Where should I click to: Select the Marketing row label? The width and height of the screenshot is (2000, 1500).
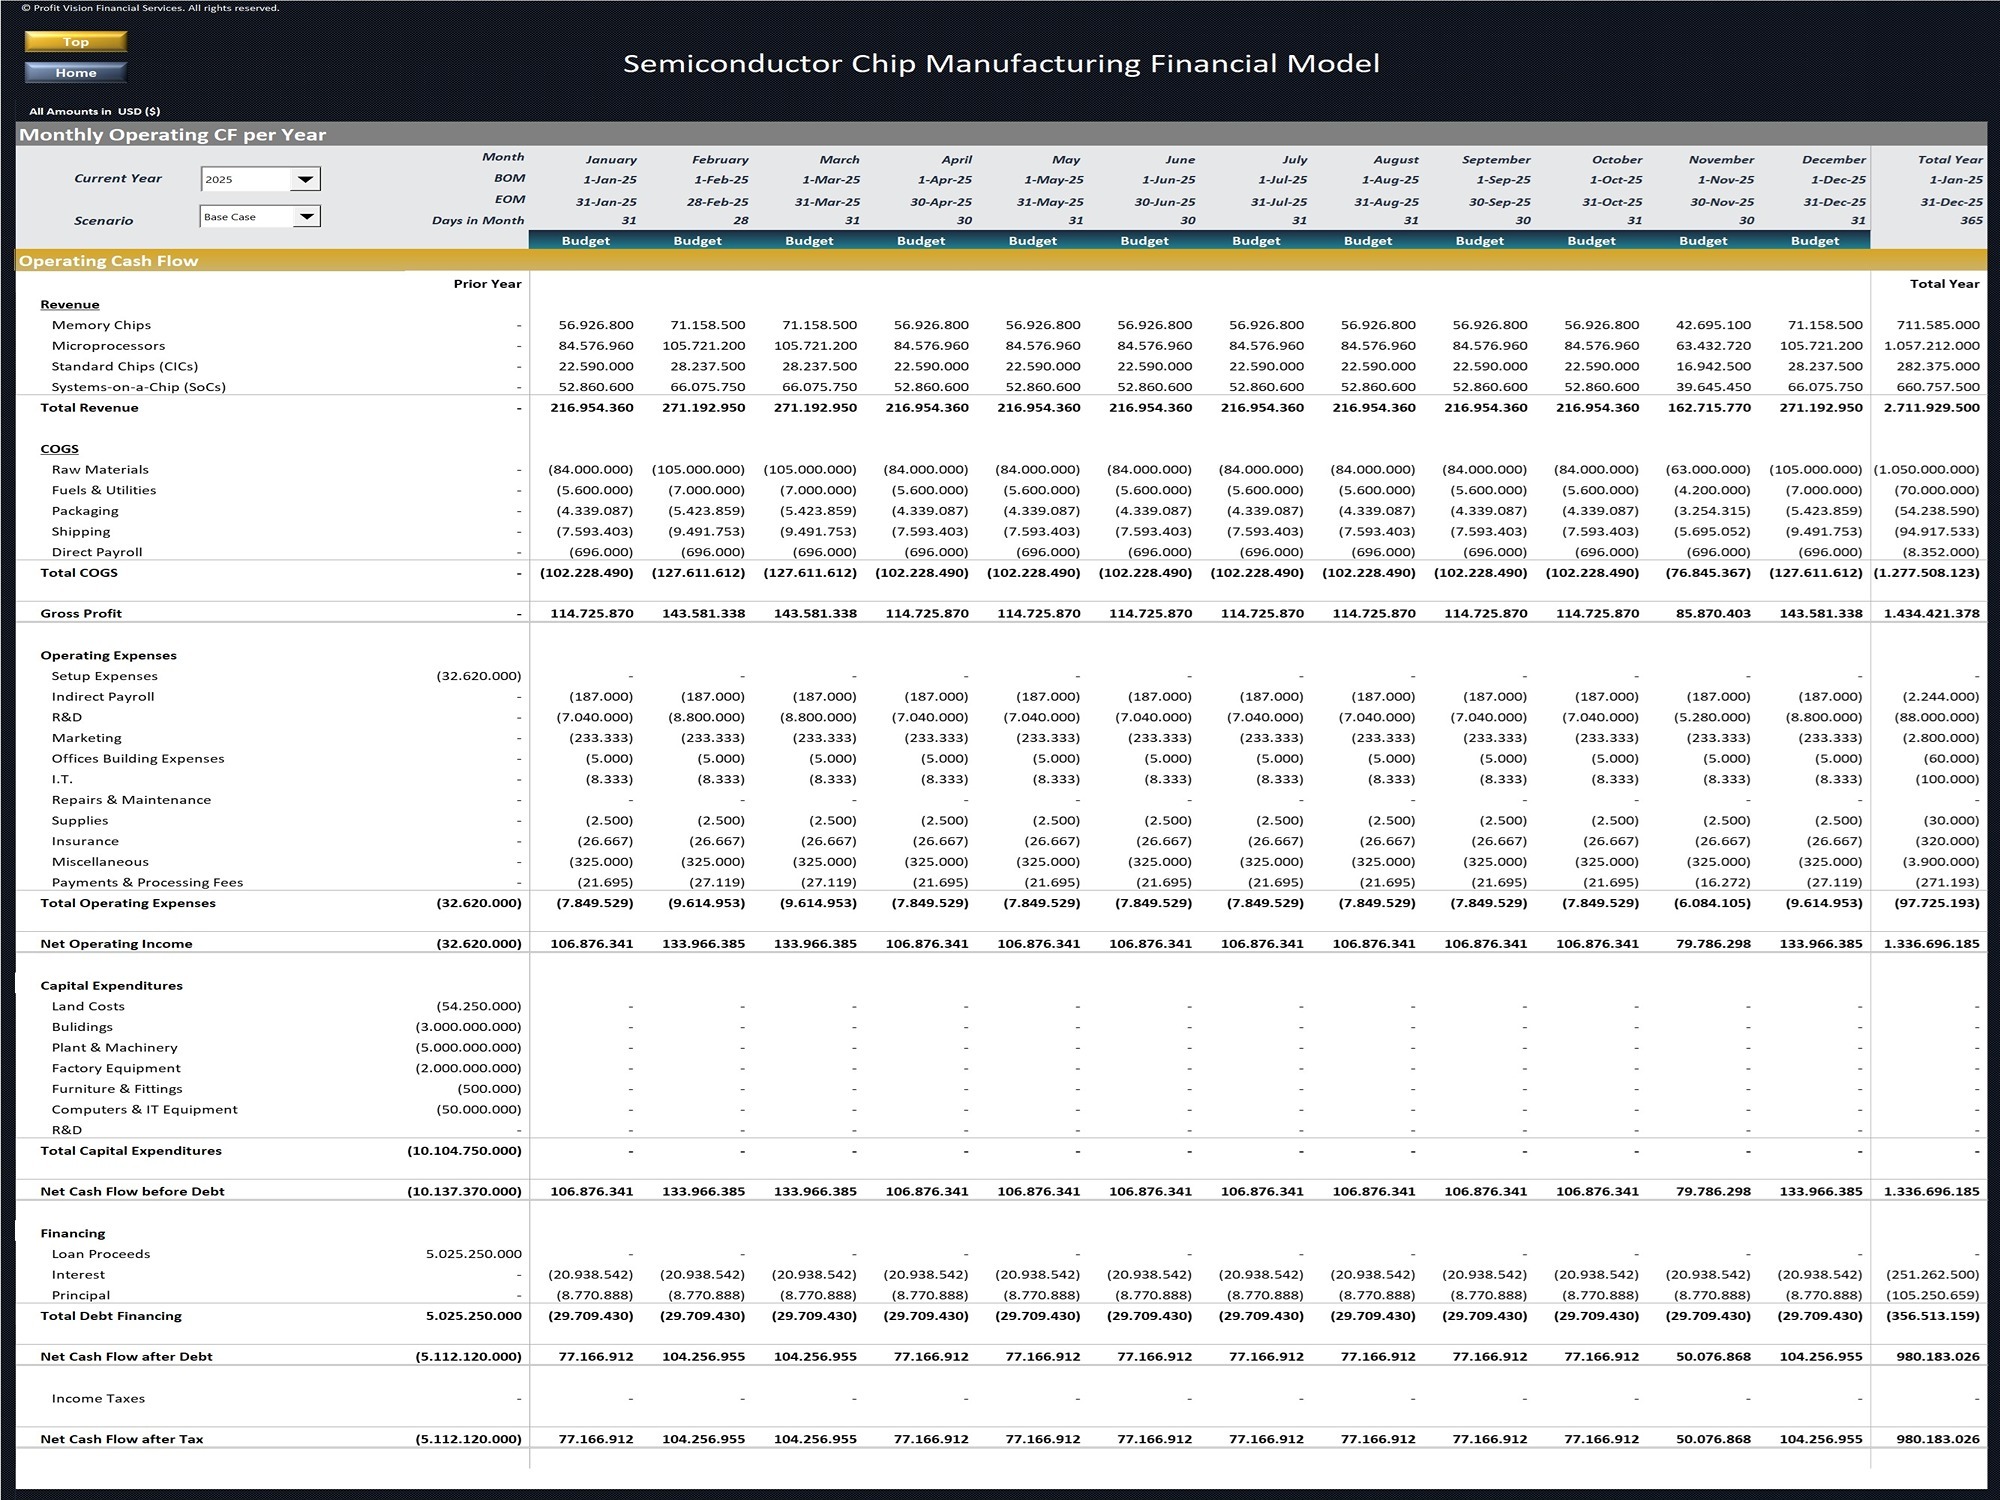[87, 738]
